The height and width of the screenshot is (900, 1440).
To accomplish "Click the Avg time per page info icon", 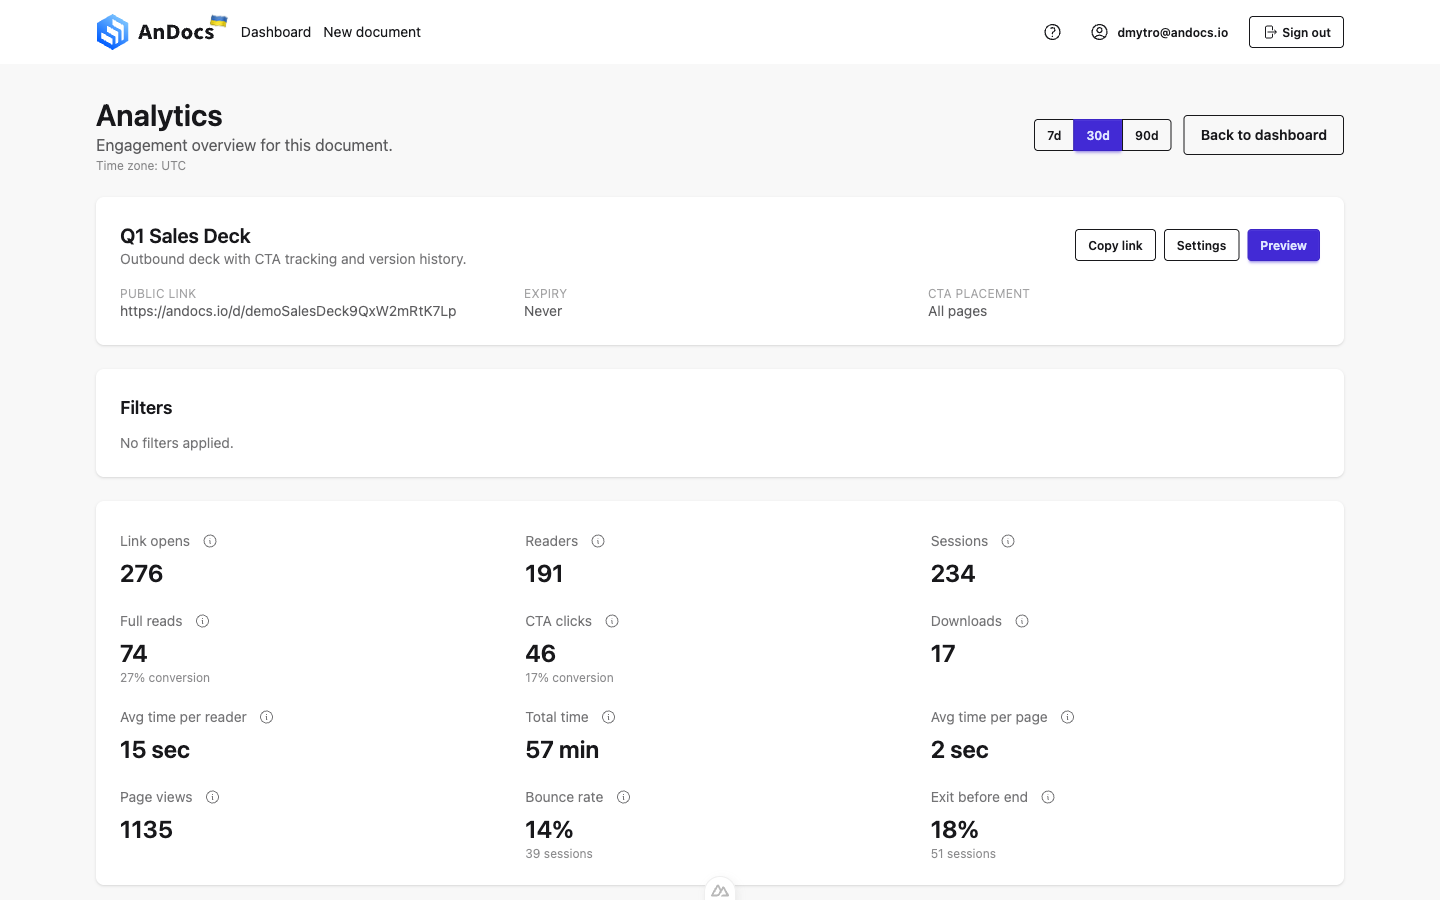I will [x=1067, y=716].
